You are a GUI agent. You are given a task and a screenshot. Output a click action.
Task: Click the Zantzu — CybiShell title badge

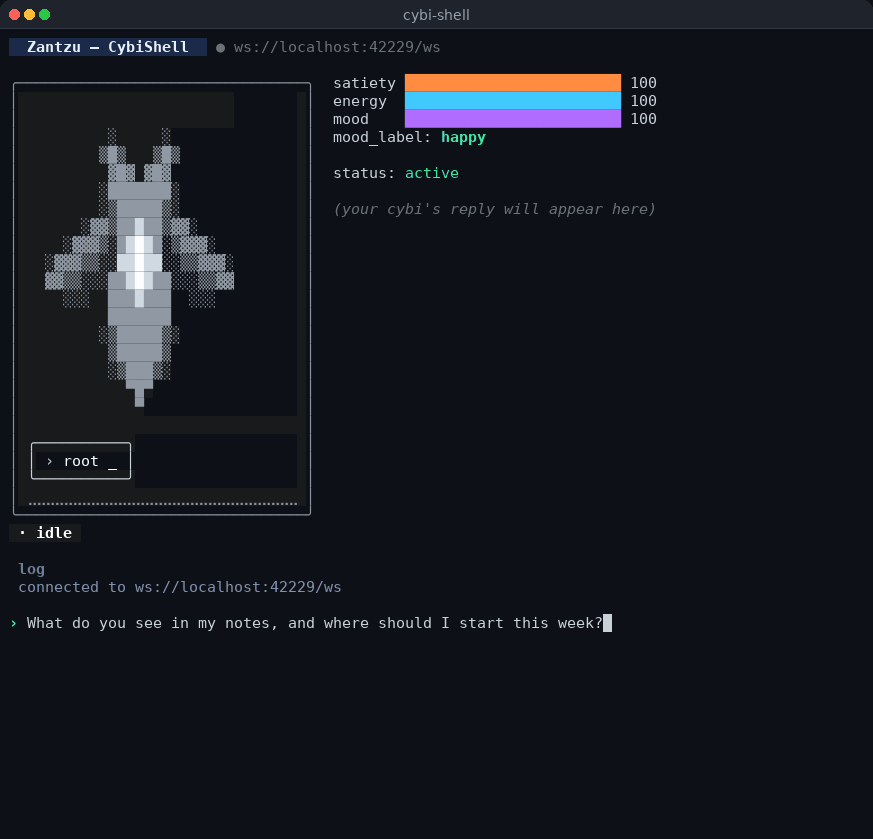pyautogui.click(x=108, y=47)
